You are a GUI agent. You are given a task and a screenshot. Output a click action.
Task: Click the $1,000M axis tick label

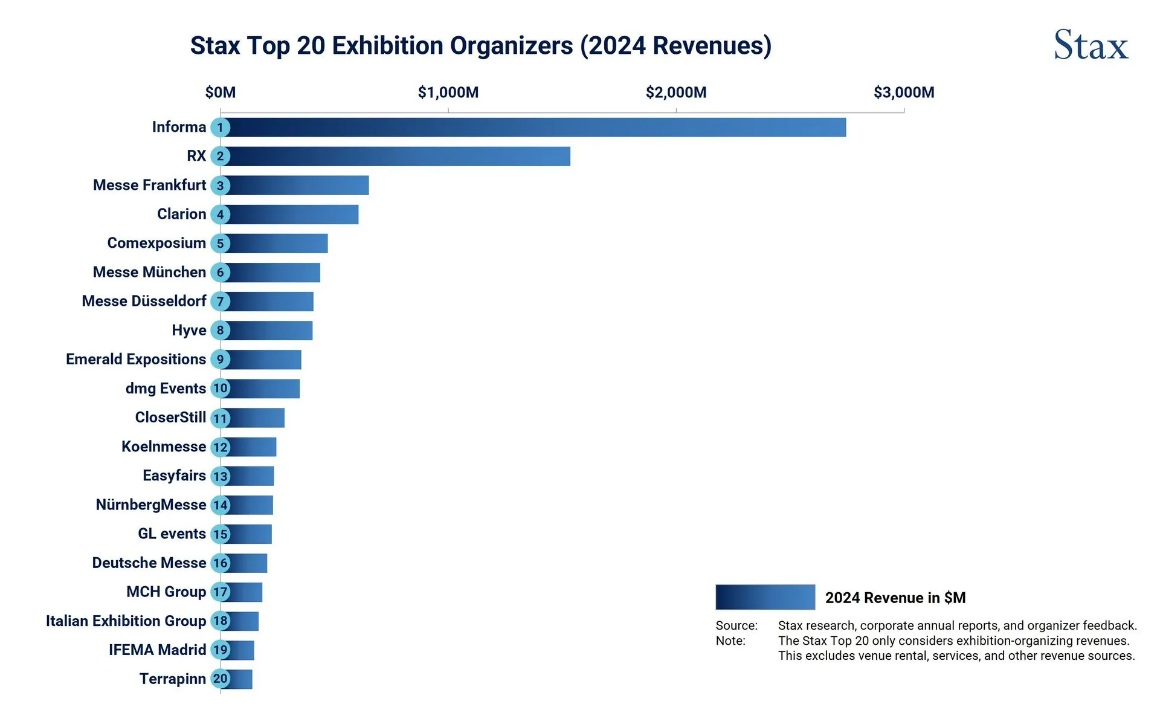[x=448, y=93]
